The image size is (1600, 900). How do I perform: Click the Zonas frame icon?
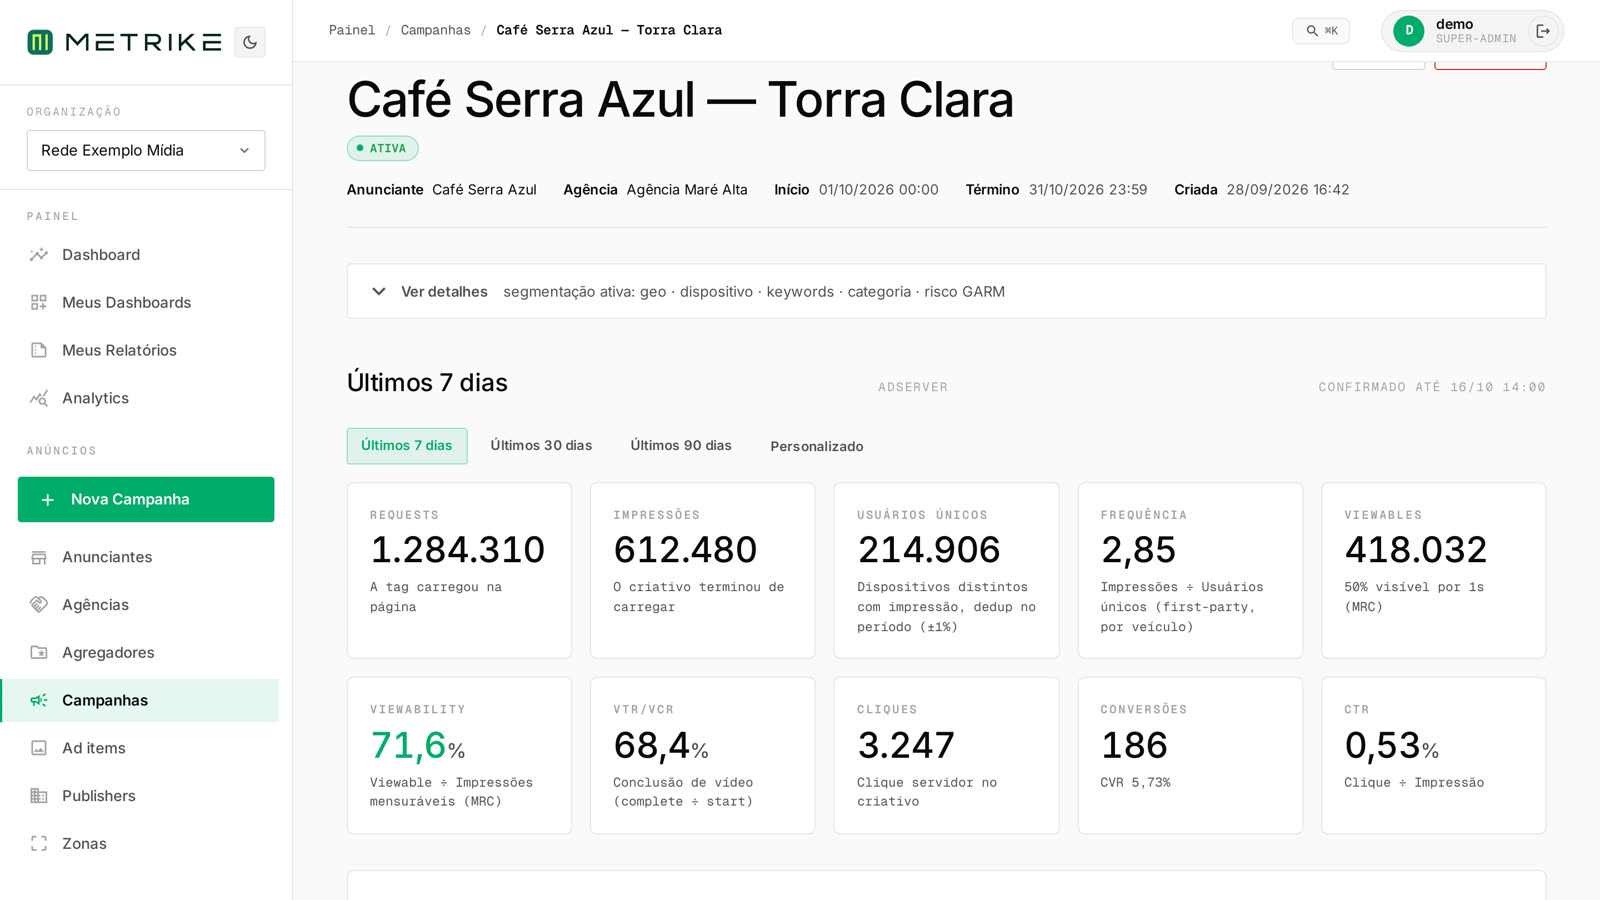click(x=39, y=843)
